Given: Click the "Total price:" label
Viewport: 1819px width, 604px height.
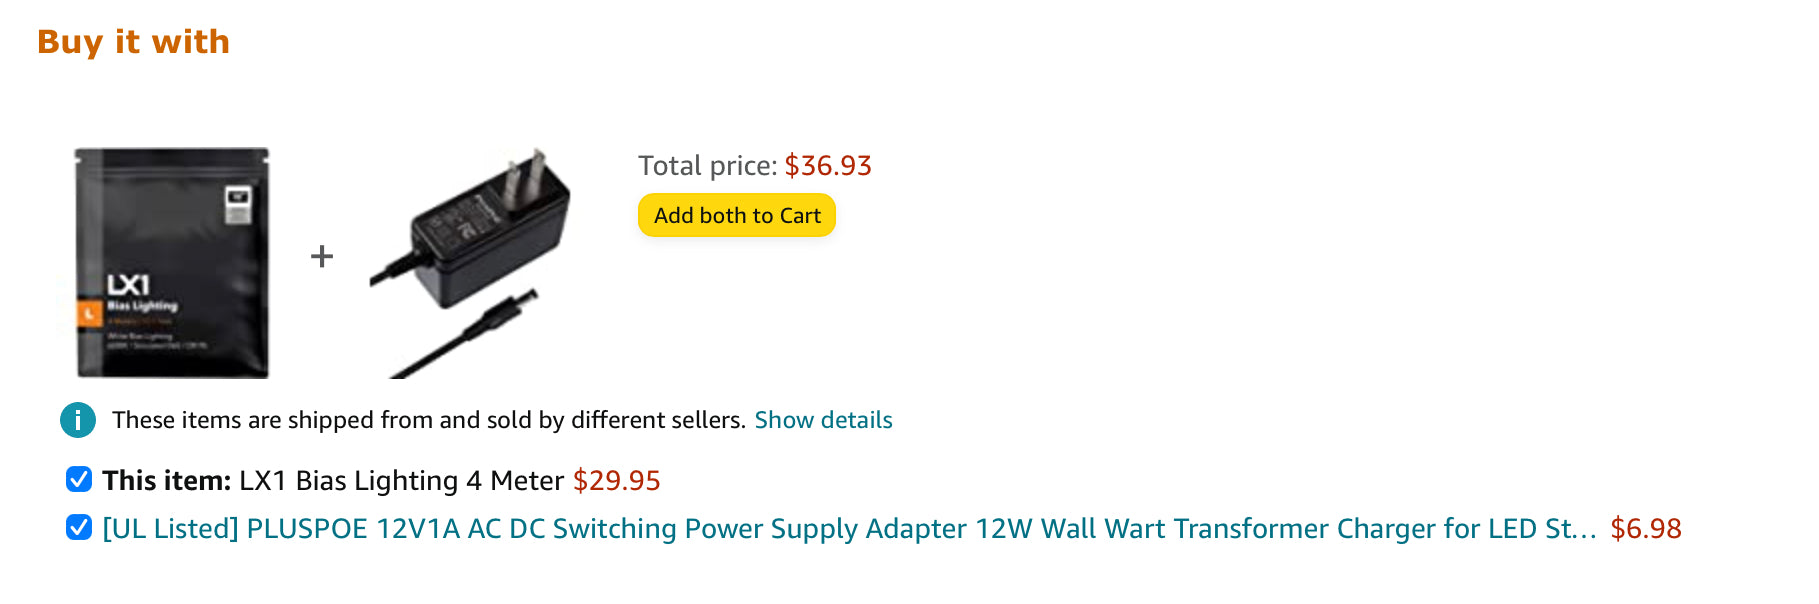Looking at the screenshot, I should tap(708, 165).
